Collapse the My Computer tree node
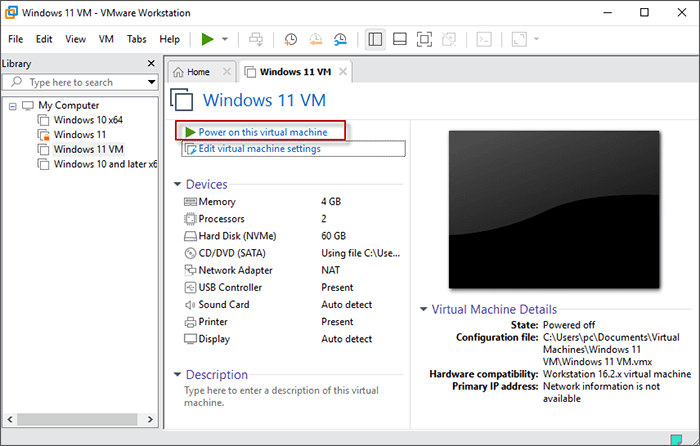This screenshot has width=700, height=446. pos(12,106)
